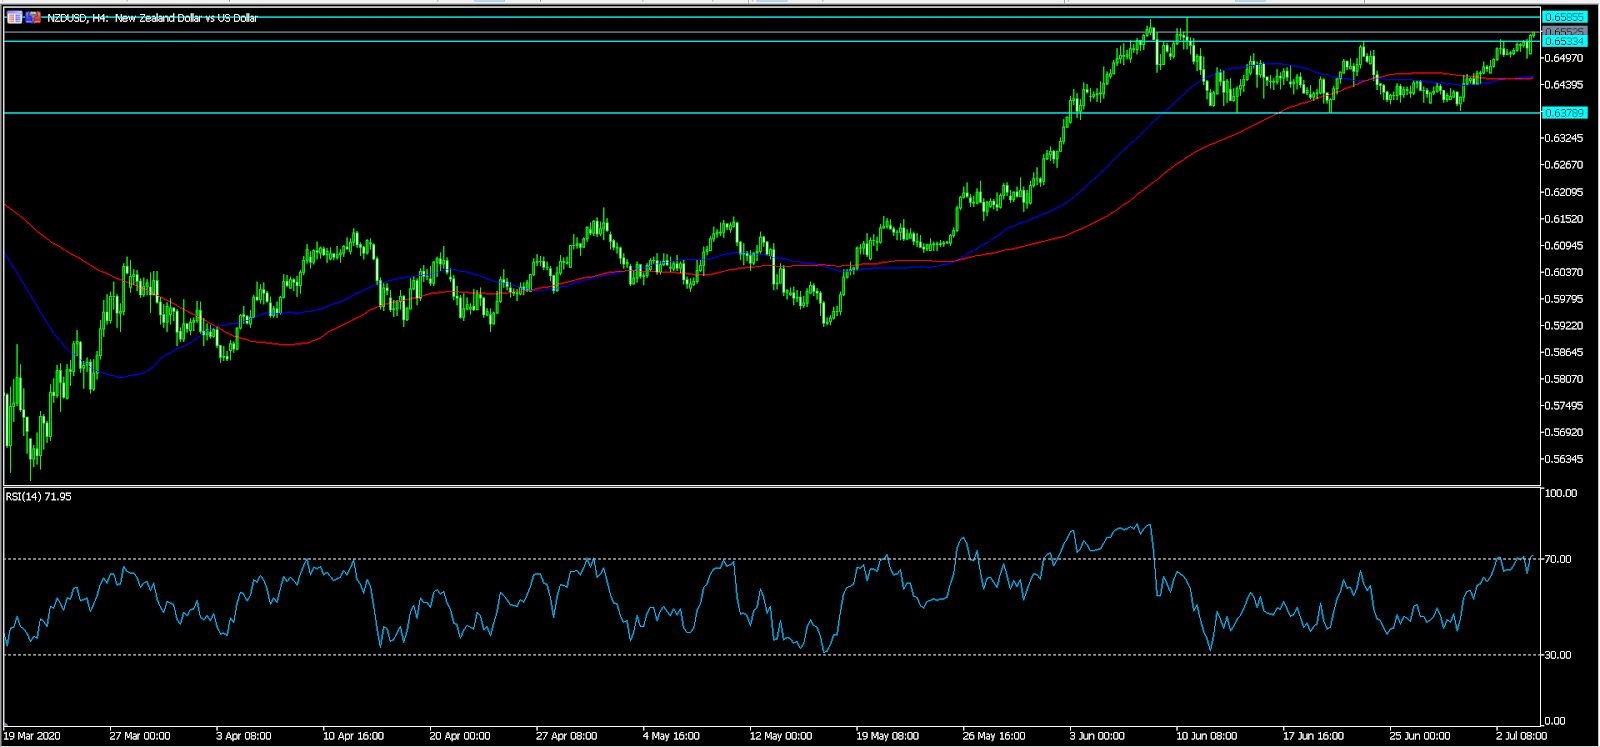Click the RSI level label 30.00
Image resolution: width=1600 pixels, height=747 pixels.
point(1558,655)
